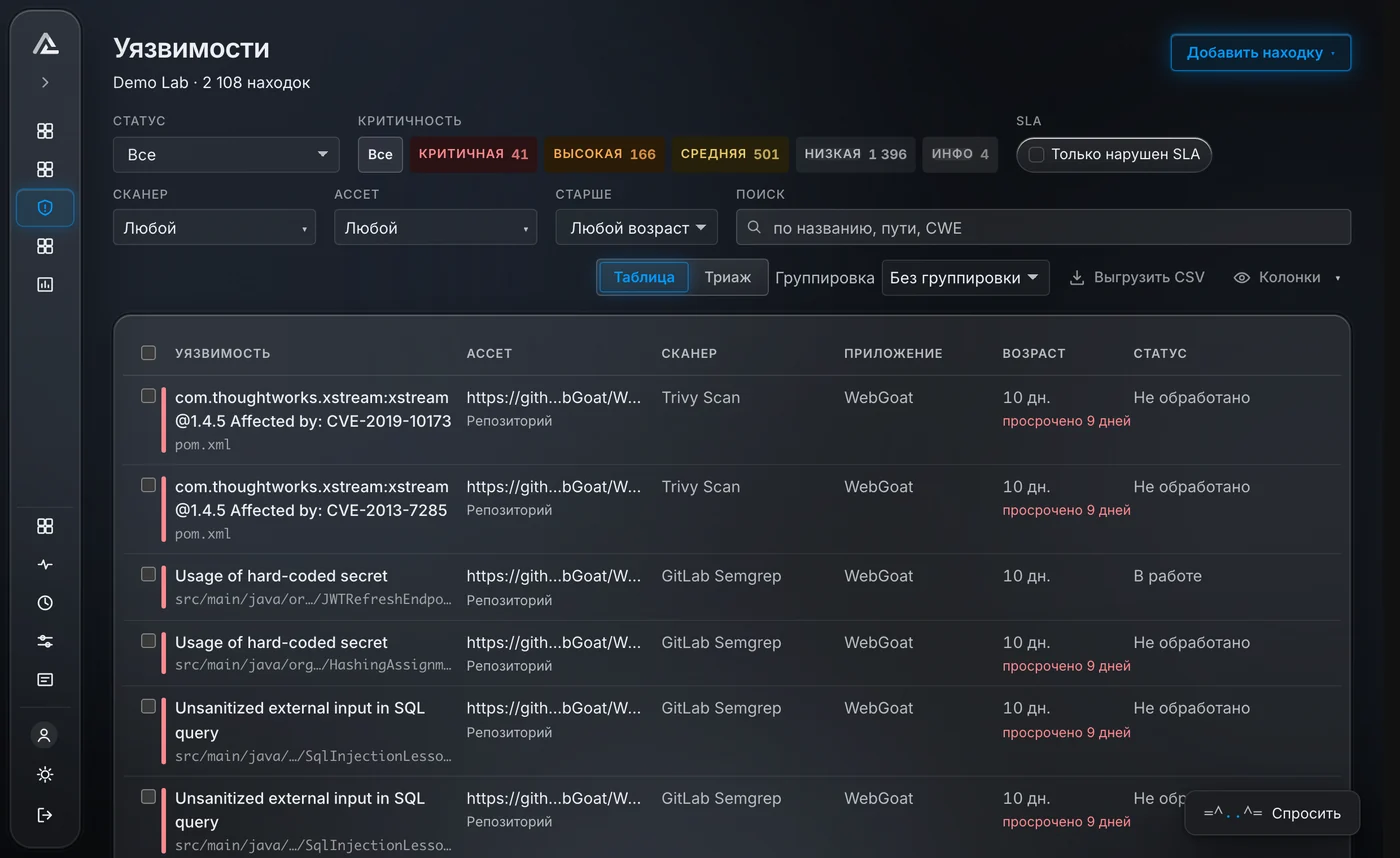Image resolution: width=1400 pixels, height=858 pixels.
Task: Switch to the Триаж view tab
Action: [728, 277]
